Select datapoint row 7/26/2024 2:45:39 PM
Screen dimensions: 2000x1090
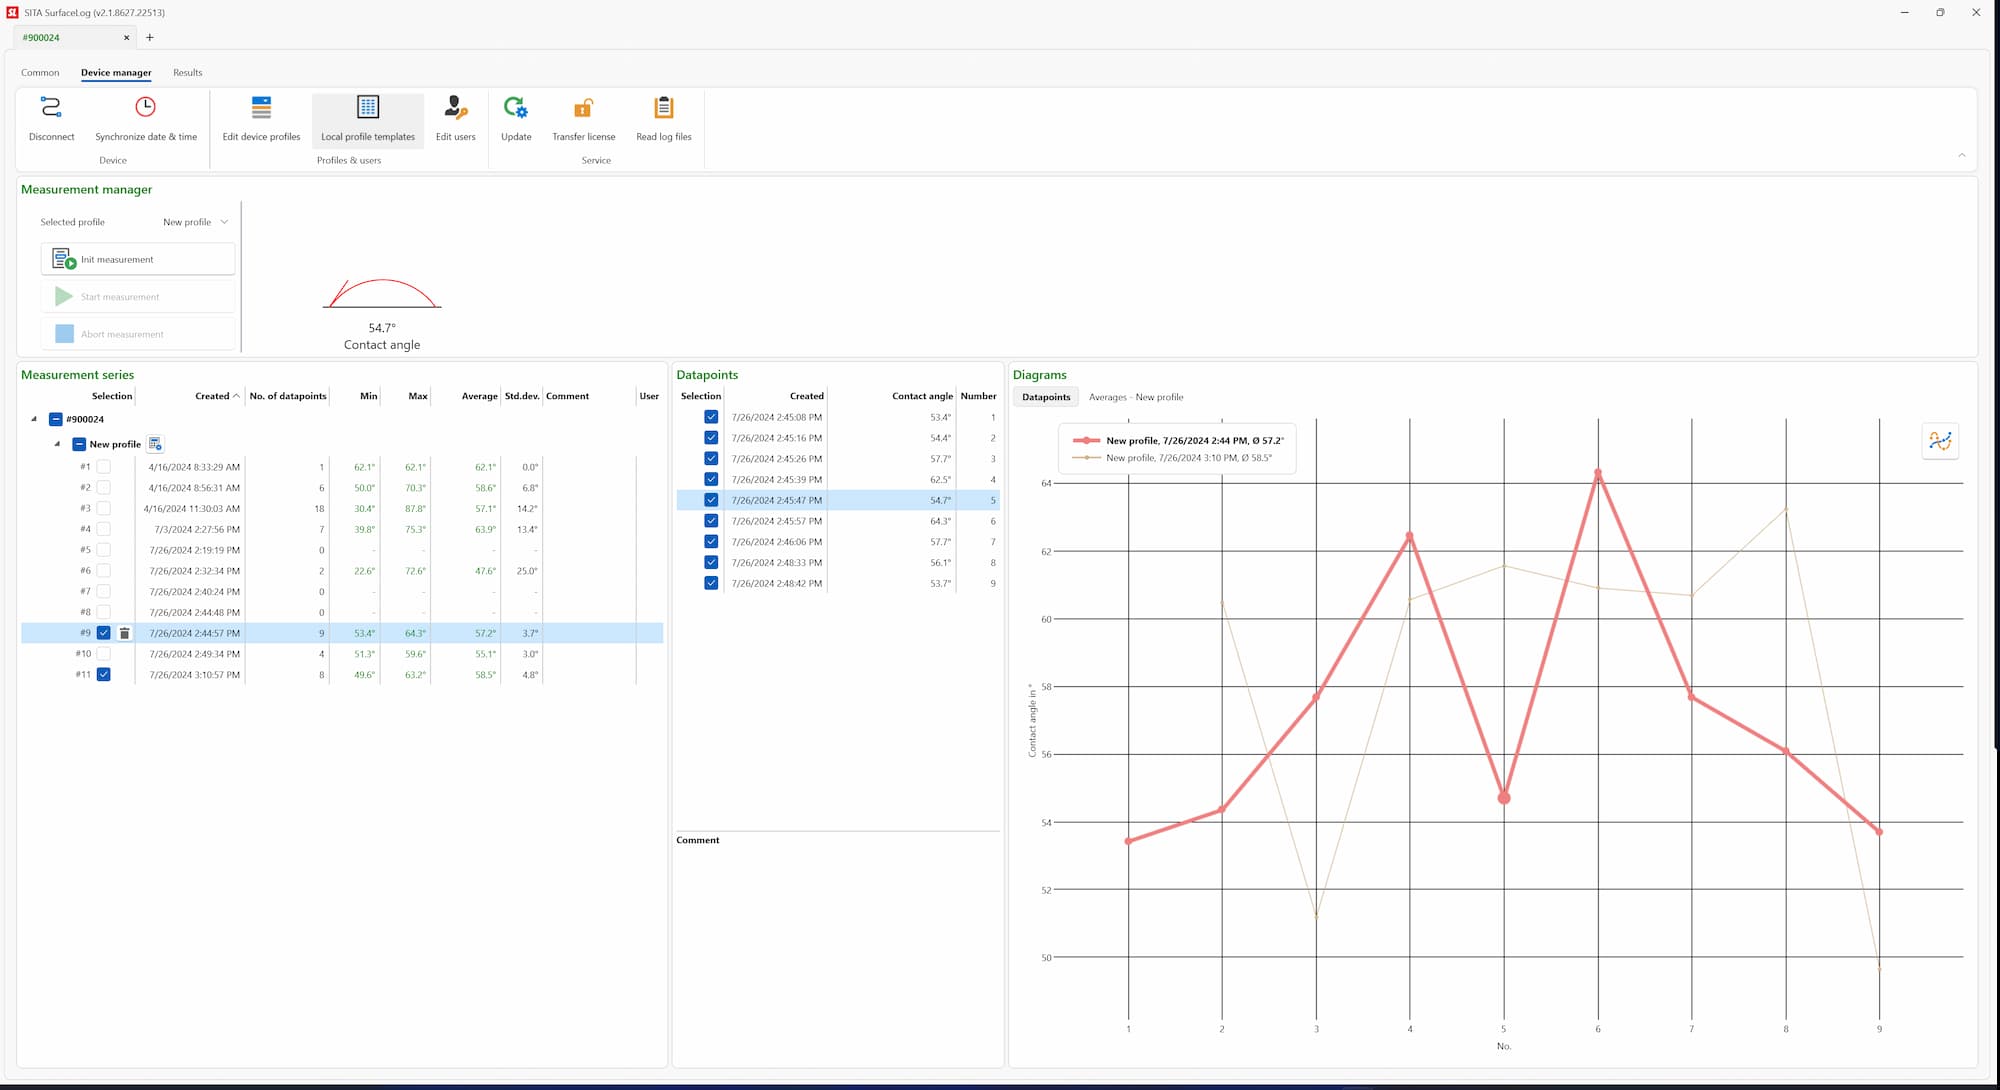coord(838,480)
